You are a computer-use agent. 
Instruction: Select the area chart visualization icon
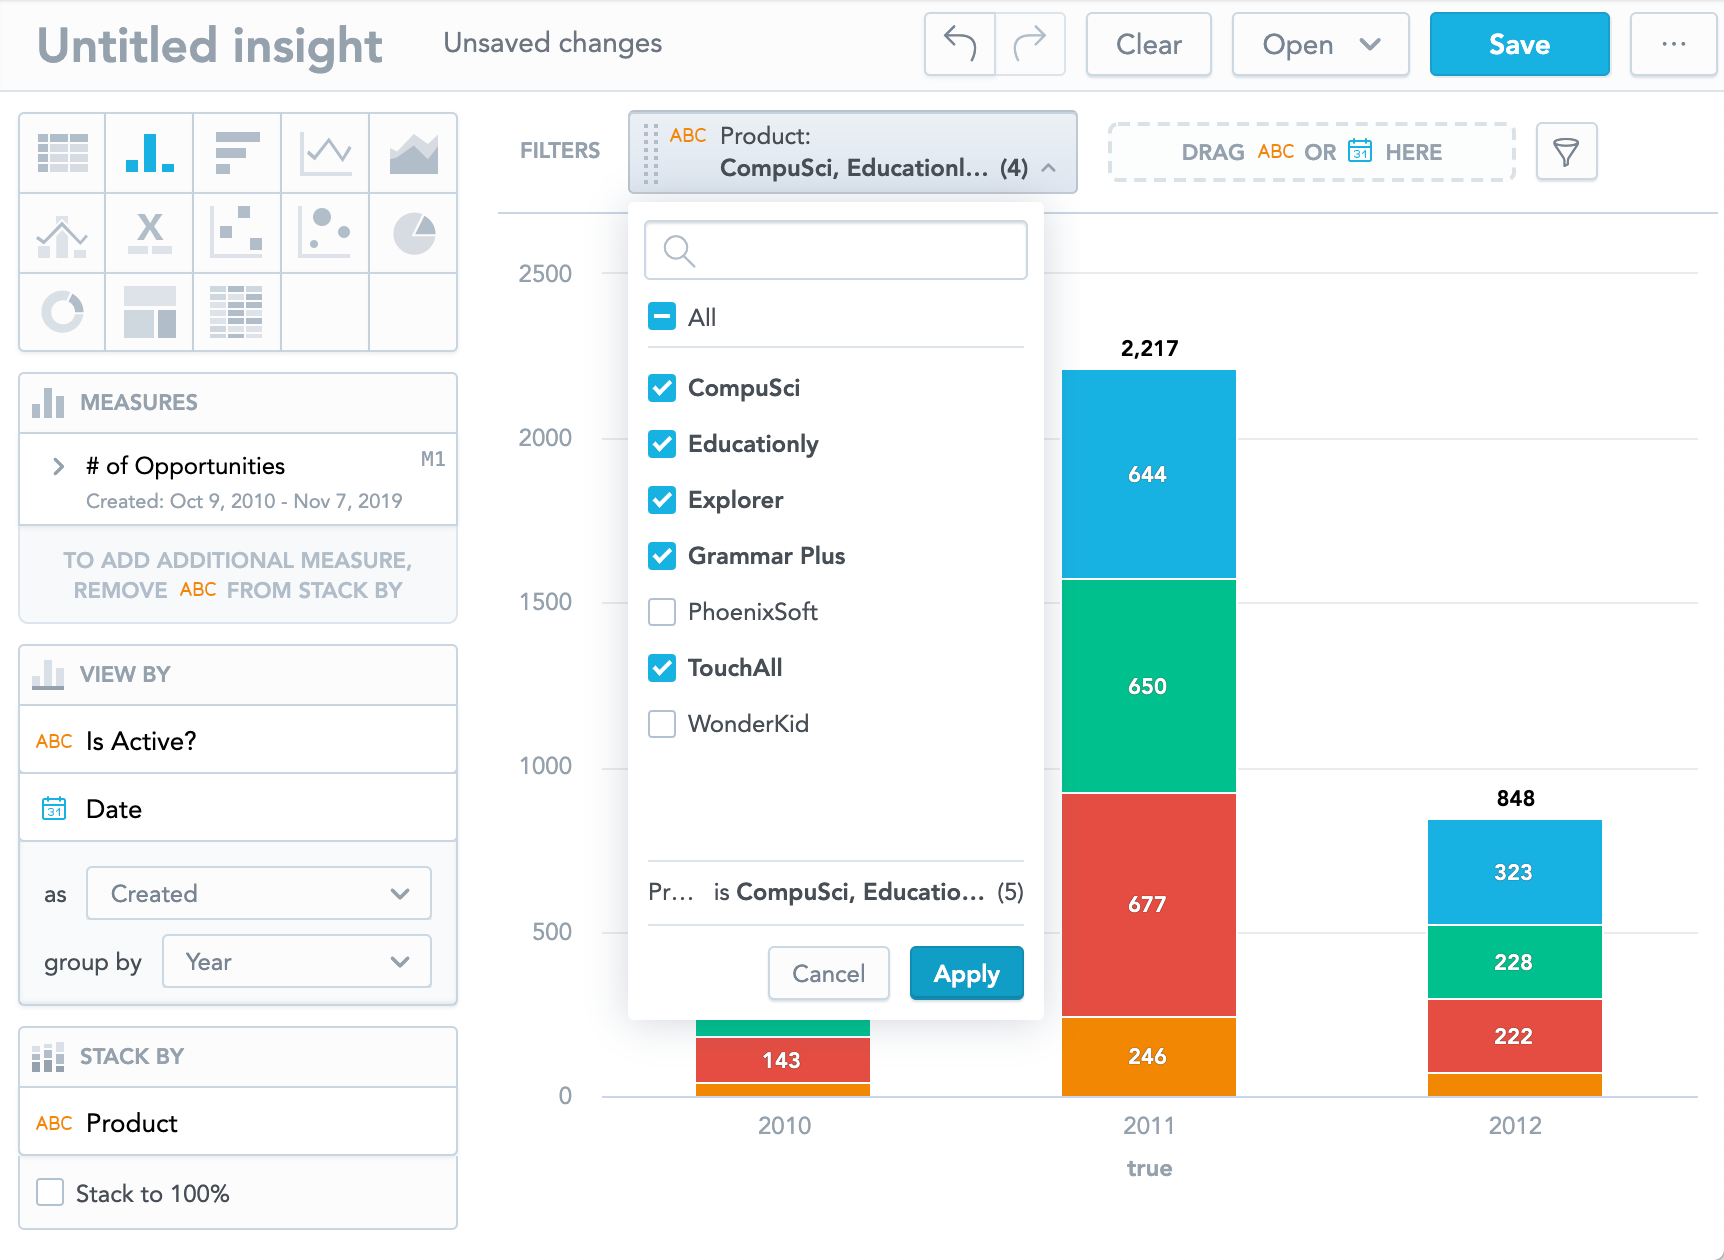(x=413, y=153)
